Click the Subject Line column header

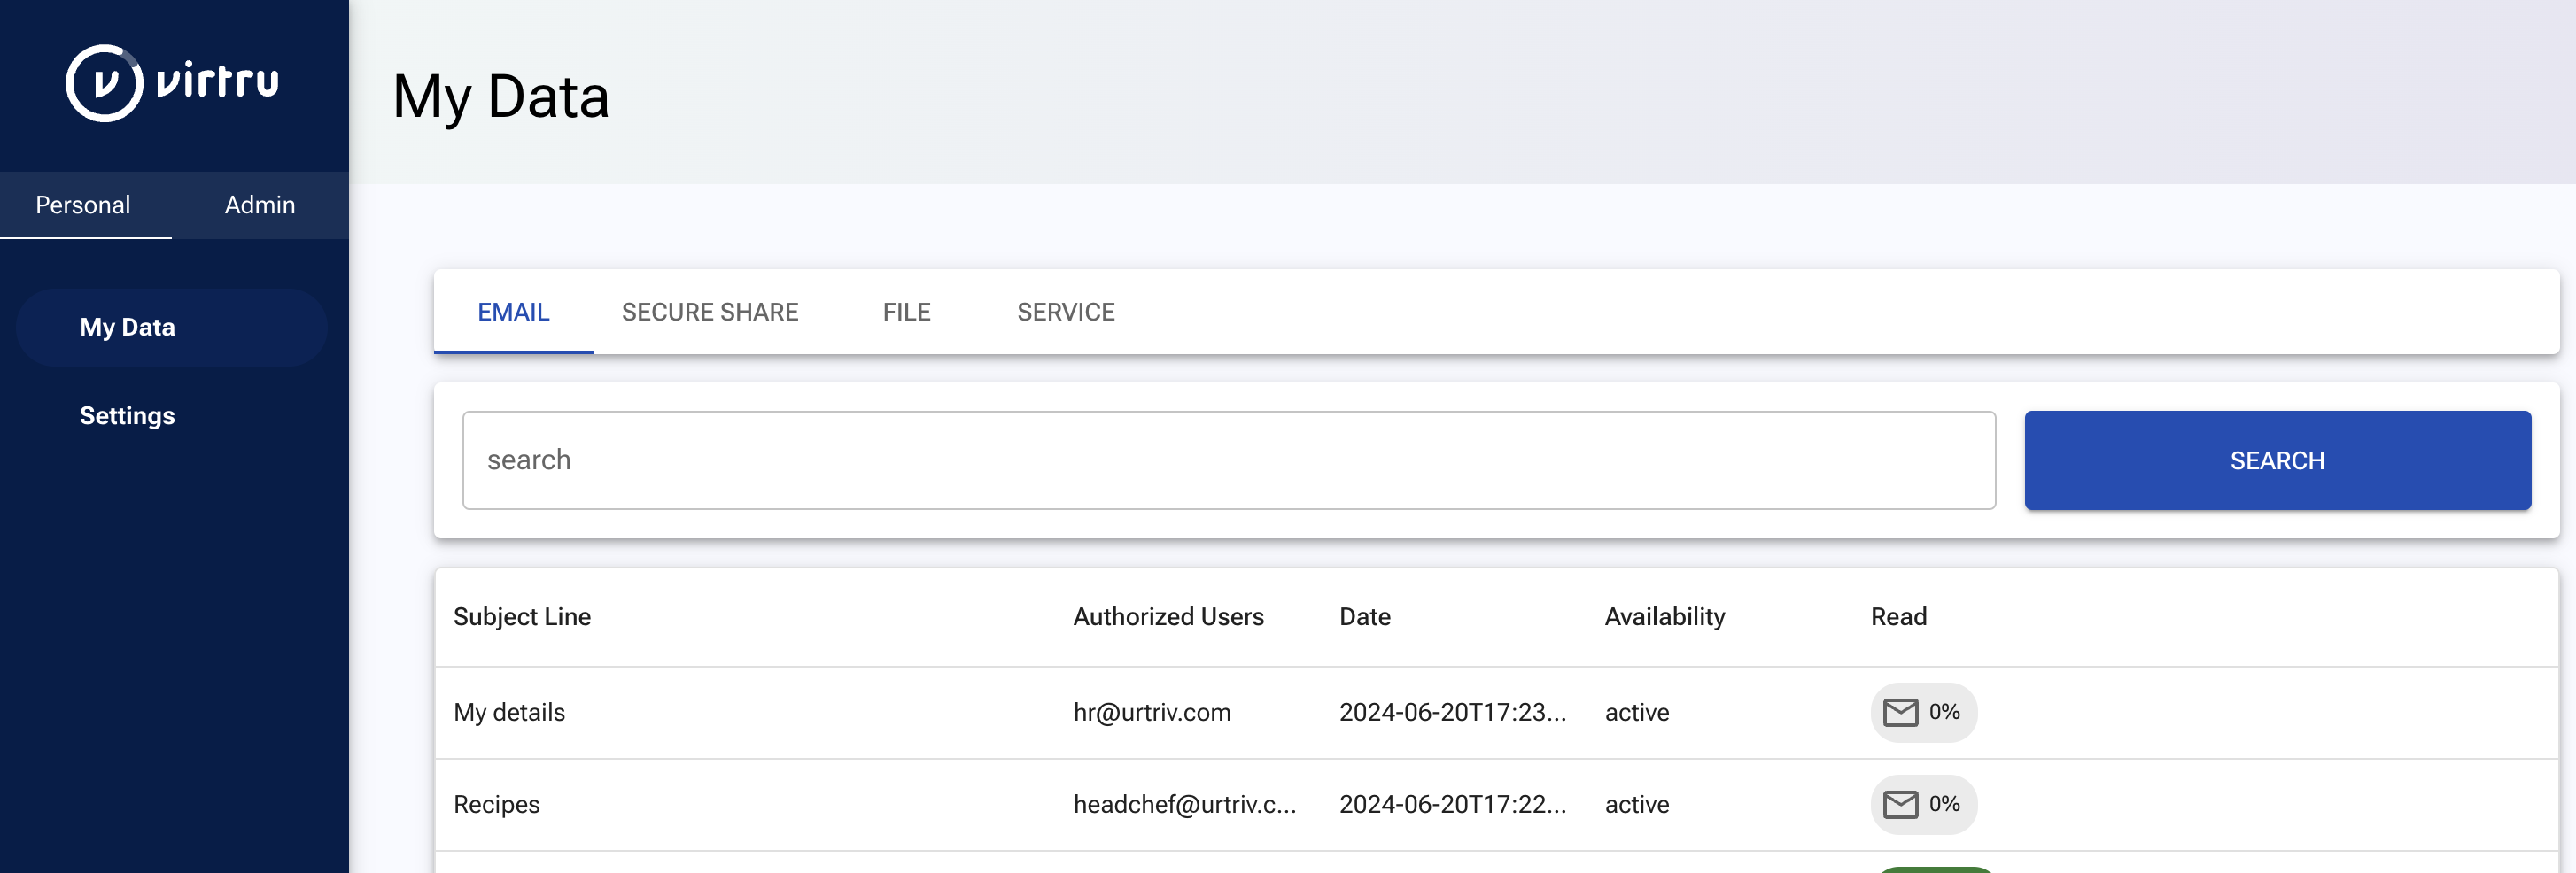(522, 617)
